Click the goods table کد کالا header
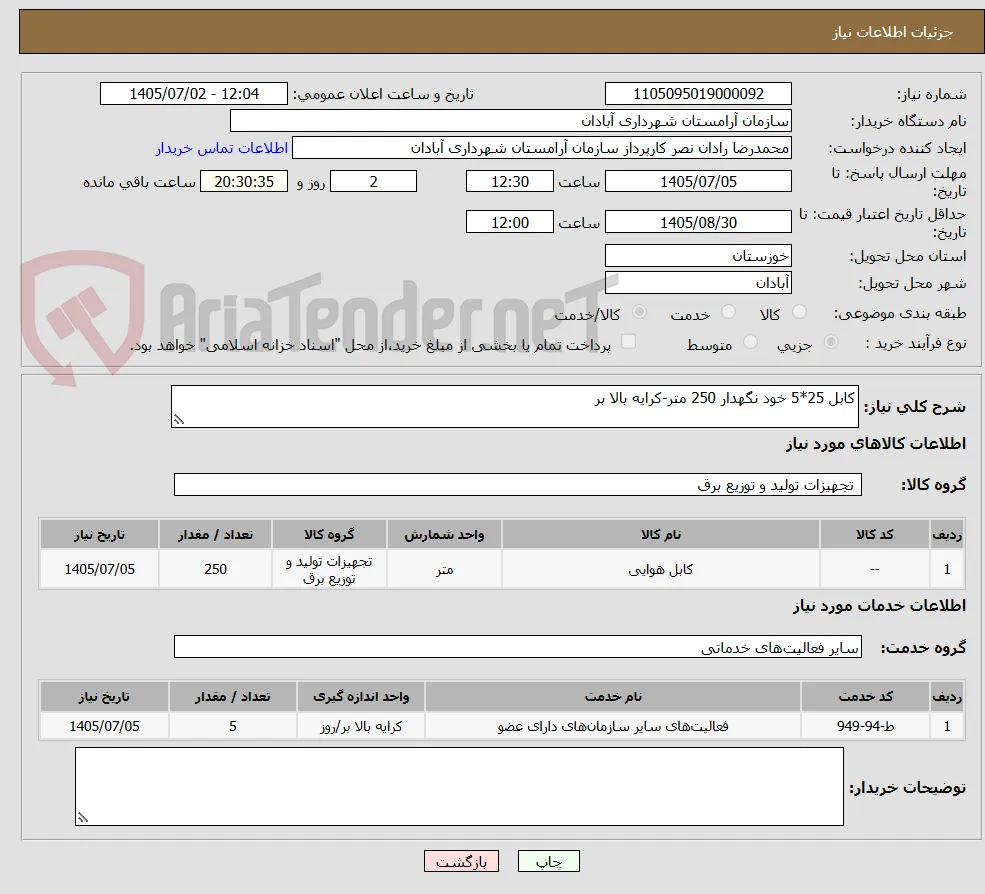This screenshot has width=985, height=894. click(875, 535)
